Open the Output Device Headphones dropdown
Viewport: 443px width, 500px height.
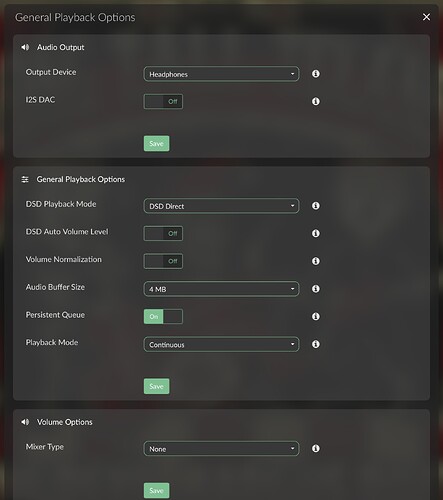click(x=221, y=74)
